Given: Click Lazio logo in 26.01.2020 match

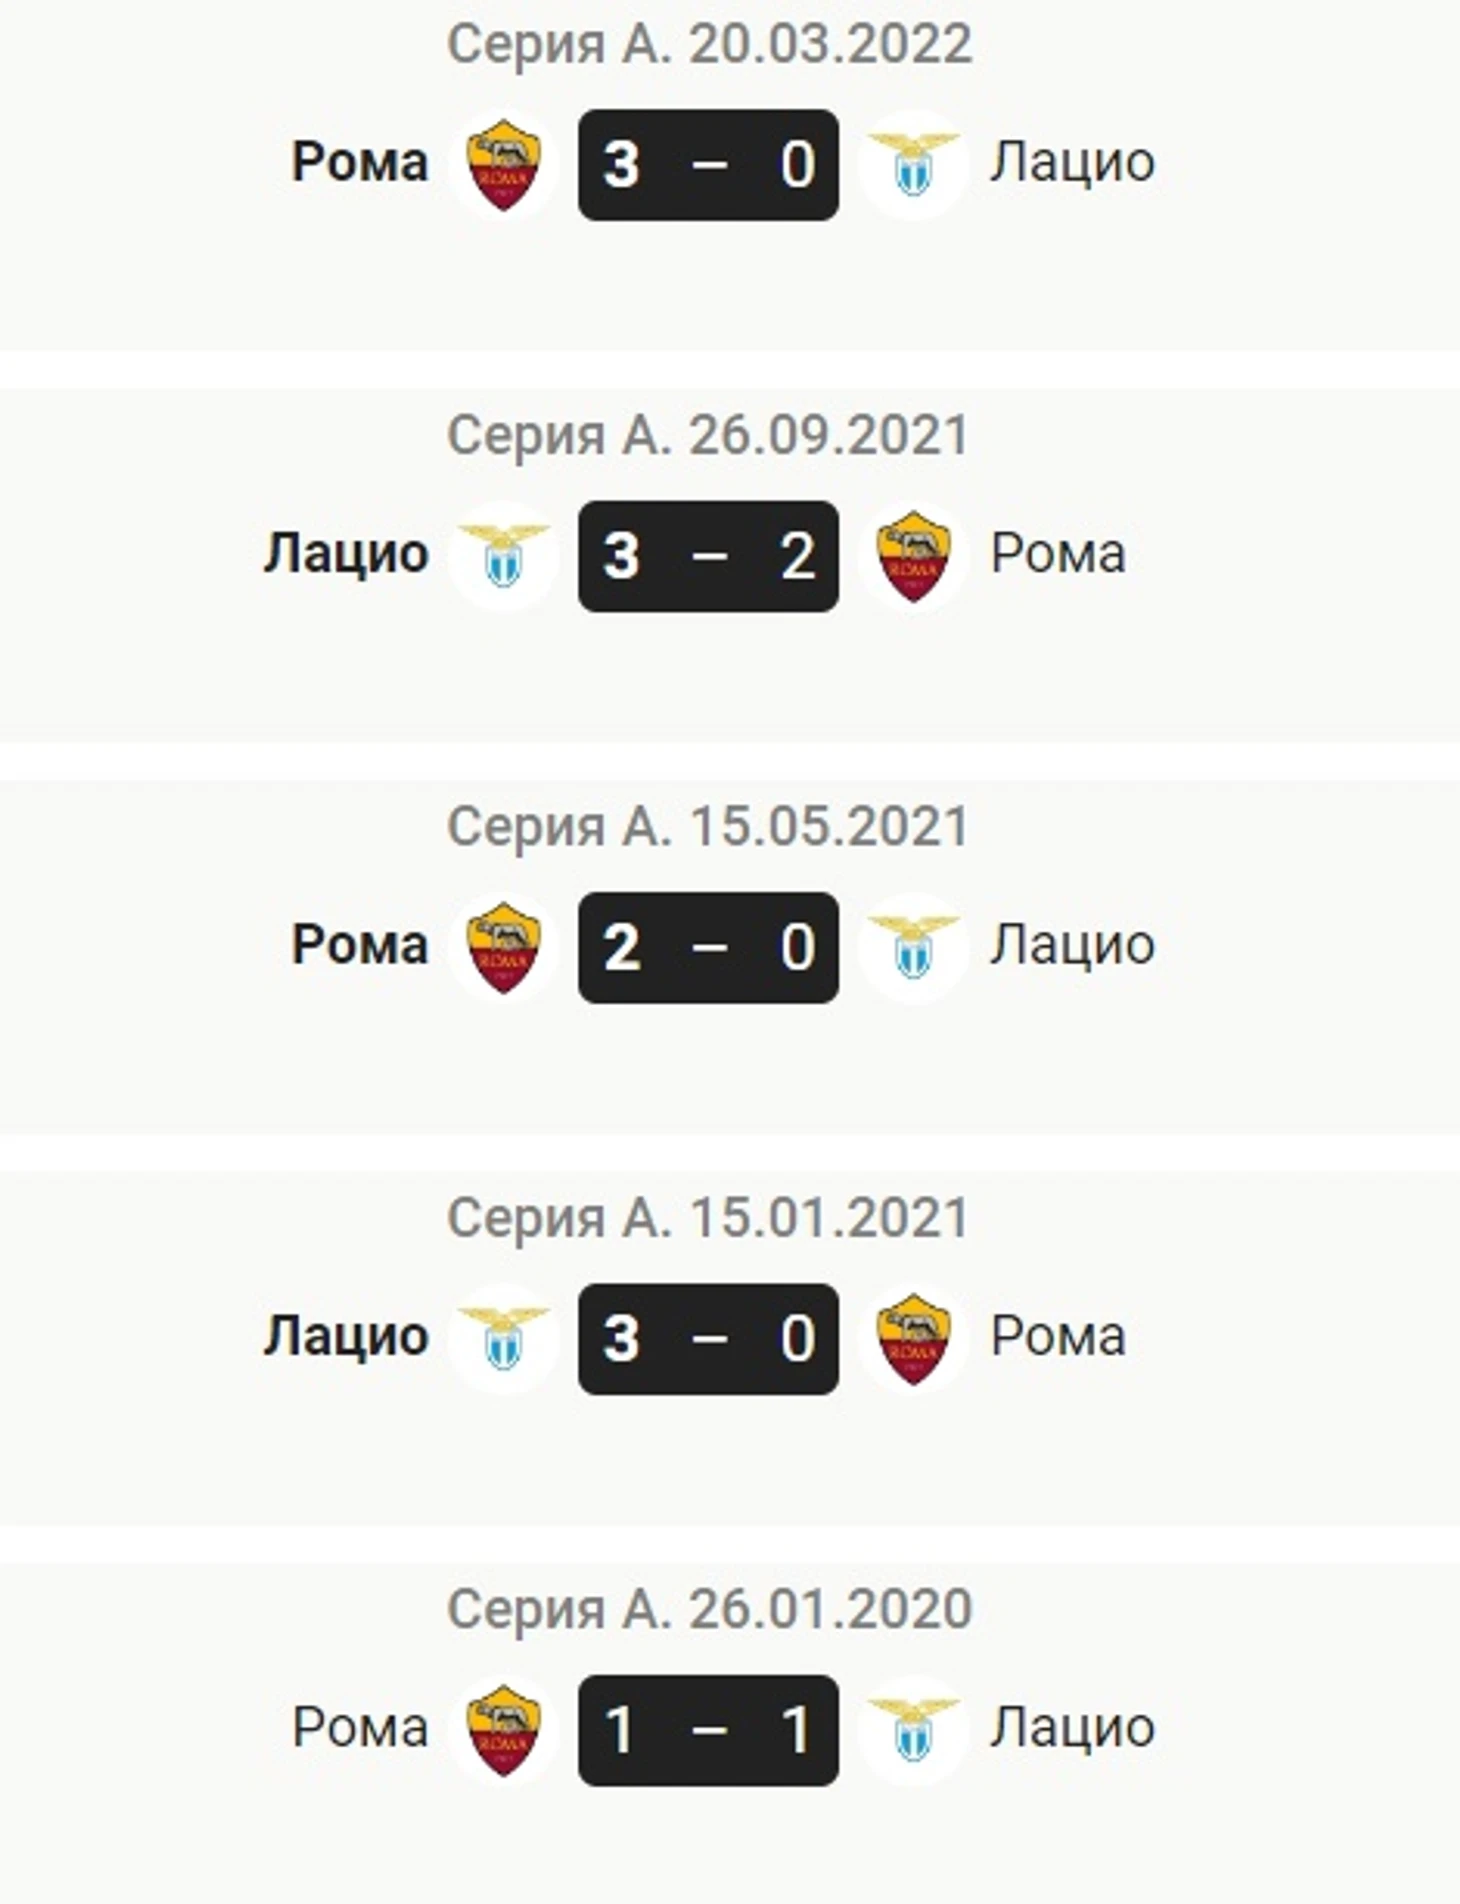Looking at the screenshot, I should [913, 1730].
